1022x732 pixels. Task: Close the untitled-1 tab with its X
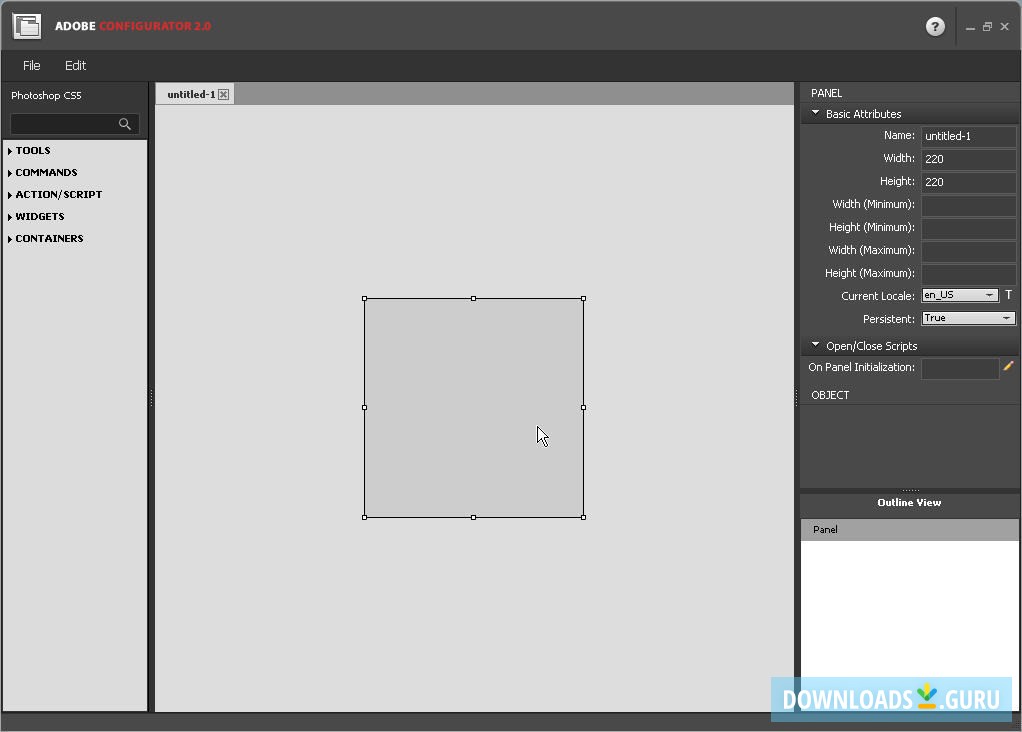[224, 95]
